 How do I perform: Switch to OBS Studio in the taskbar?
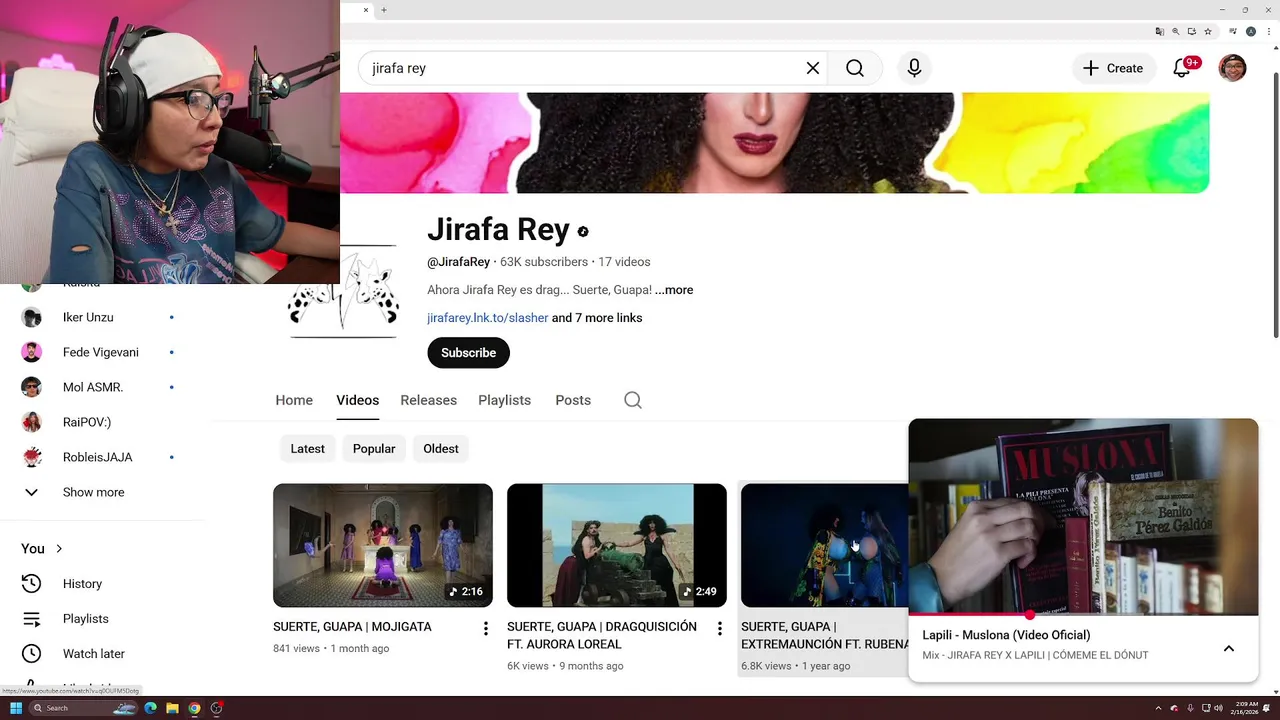coord(216,708)
